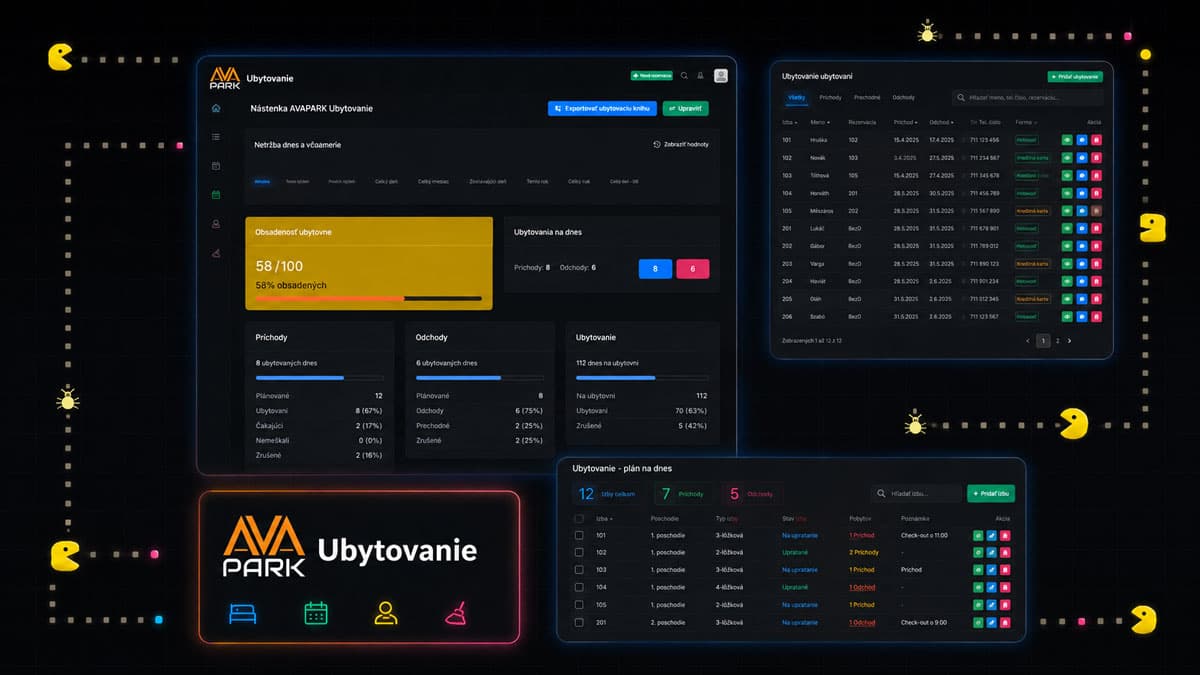The height and width of the screenshot is (675, 1200).
Task: Tick the select-all checkbox in plan table header
Action: point(579,519)
